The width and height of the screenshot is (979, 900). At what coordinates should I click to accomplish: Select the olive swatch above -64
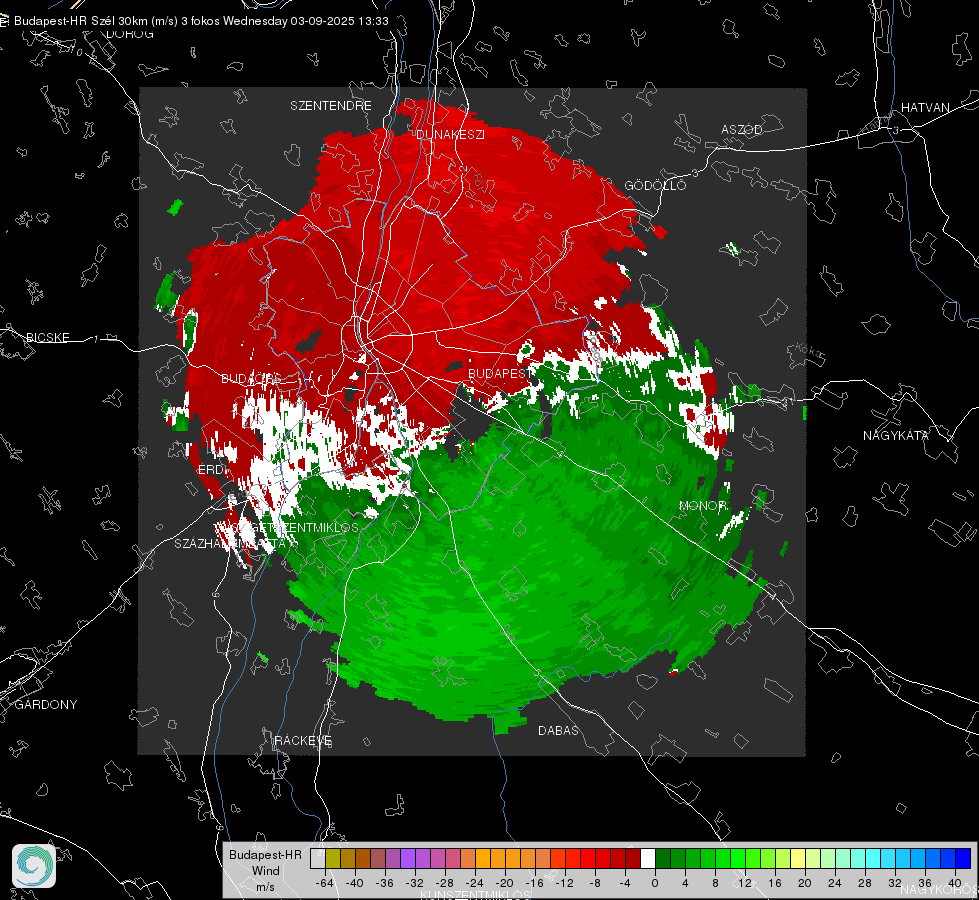(x=333, y=859)
